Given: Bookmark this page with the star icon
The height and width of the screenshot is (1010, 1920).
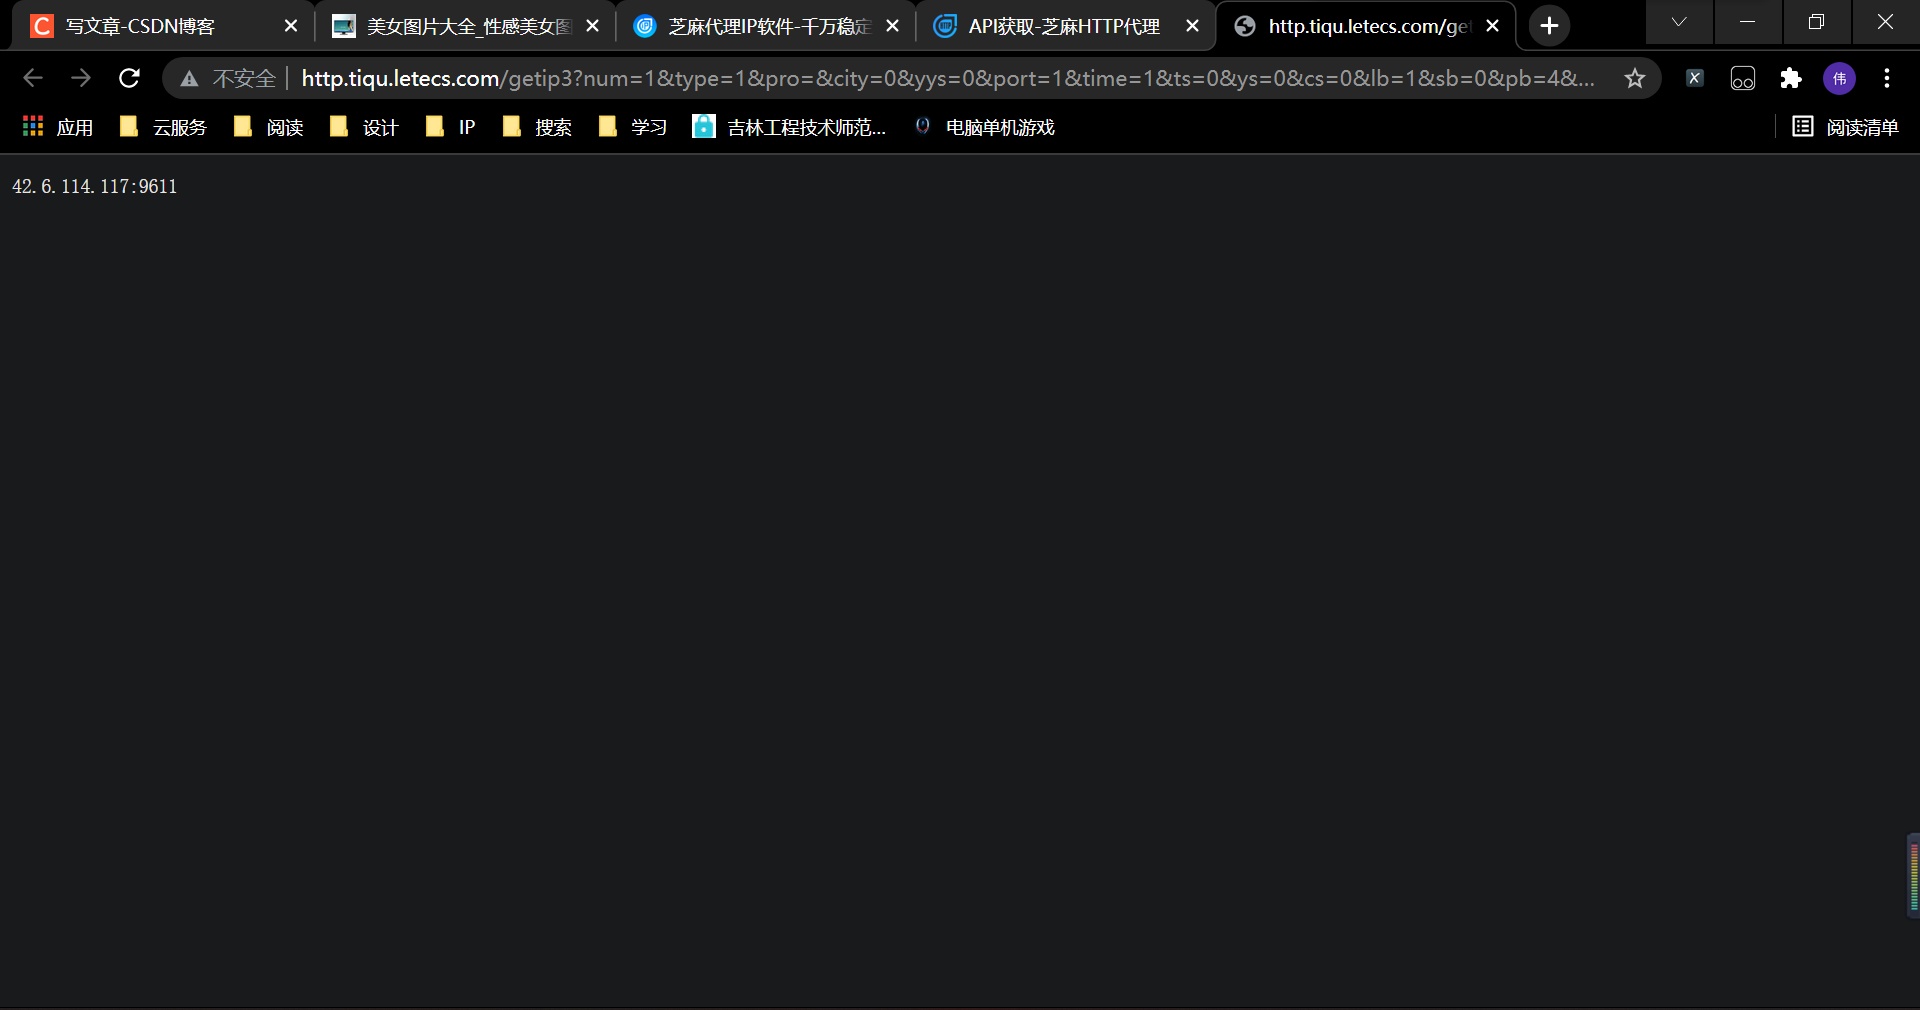Looking at the screenshot, I should [x=1634, y=78].
